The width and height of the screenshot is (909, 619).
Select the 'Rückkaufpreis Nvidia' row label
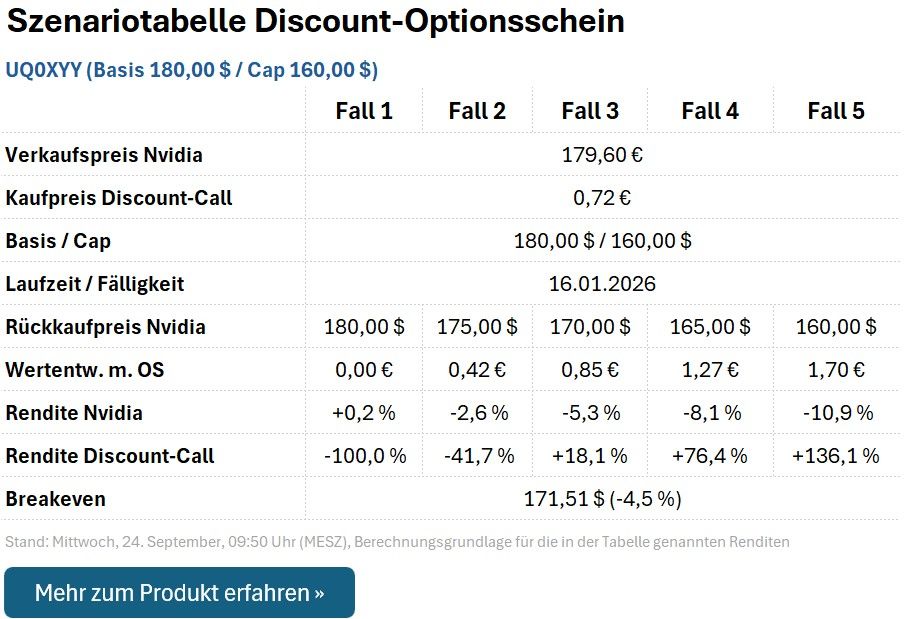pyautogui.click(x=106, y=327)
